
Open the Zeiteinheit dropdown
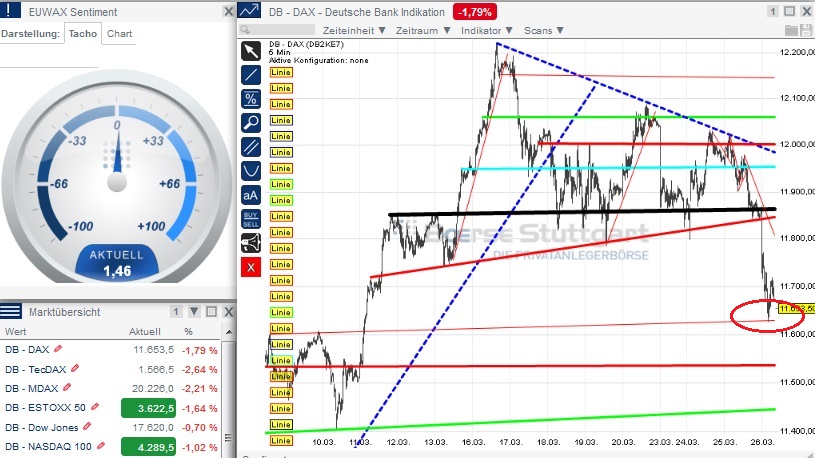[354, 31]
